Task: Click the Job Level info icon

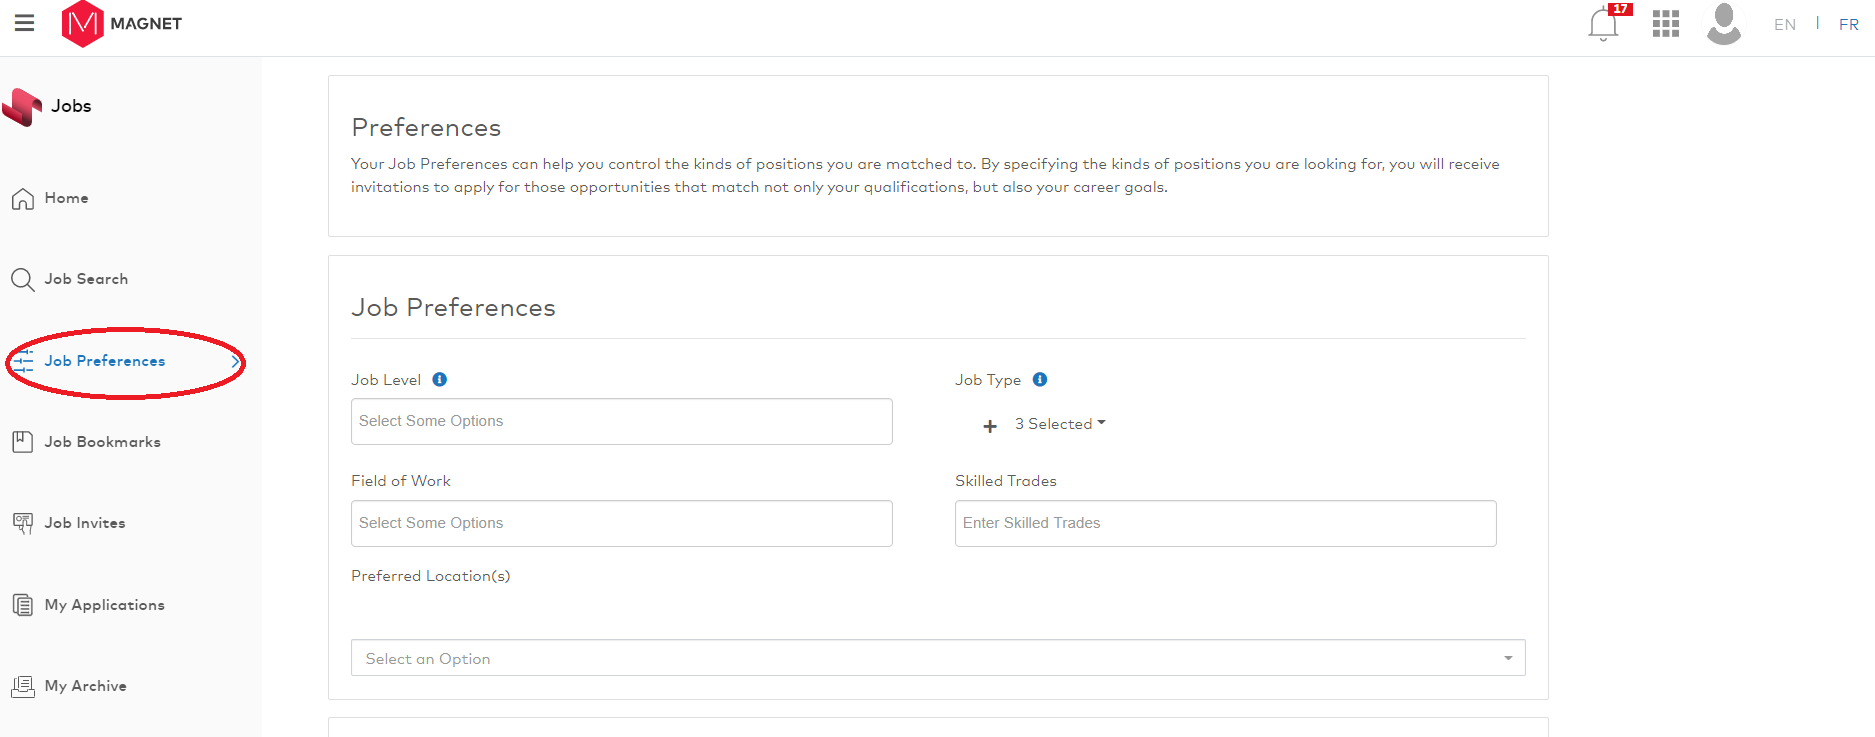Action: [440, 380]
